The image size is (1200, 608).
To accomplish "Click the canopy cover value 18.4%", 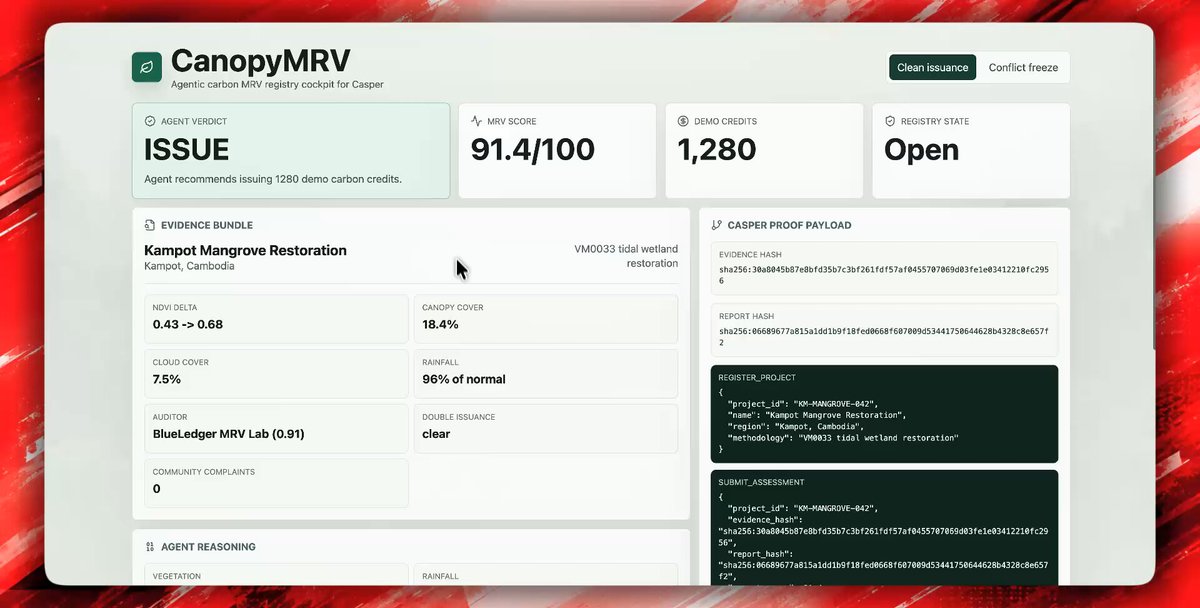I will click(x=440, y=324).
